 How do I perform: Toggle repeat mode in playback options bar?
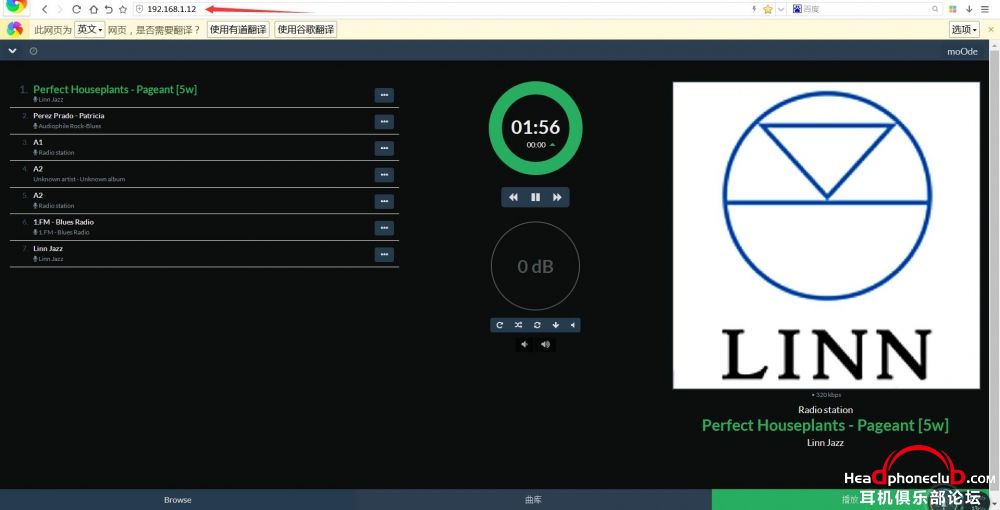tap(499, 325)
